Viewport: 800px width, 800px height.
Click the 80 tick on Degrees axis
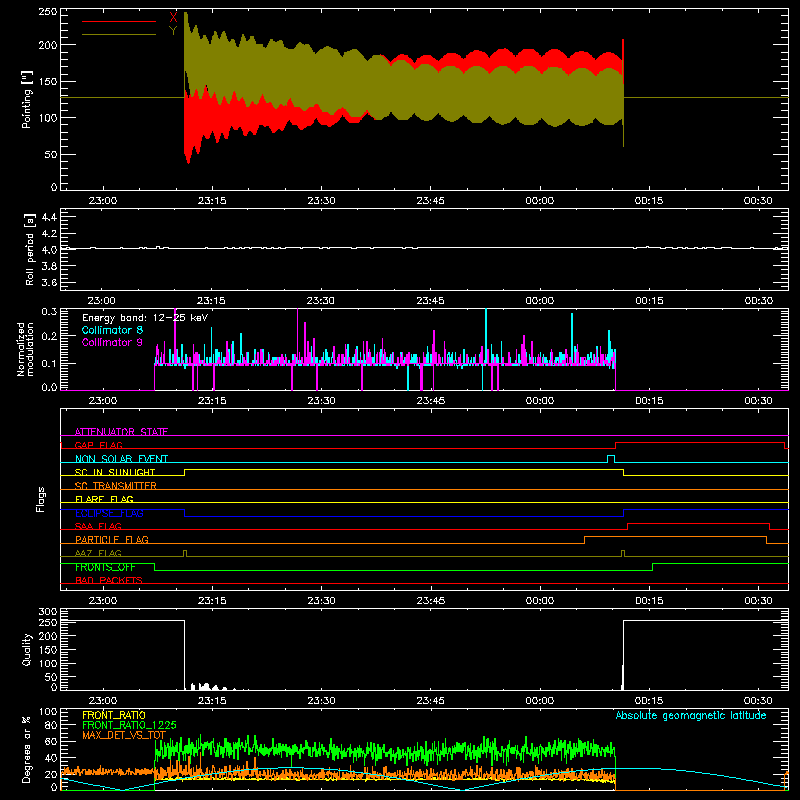(x=51, y=725)
